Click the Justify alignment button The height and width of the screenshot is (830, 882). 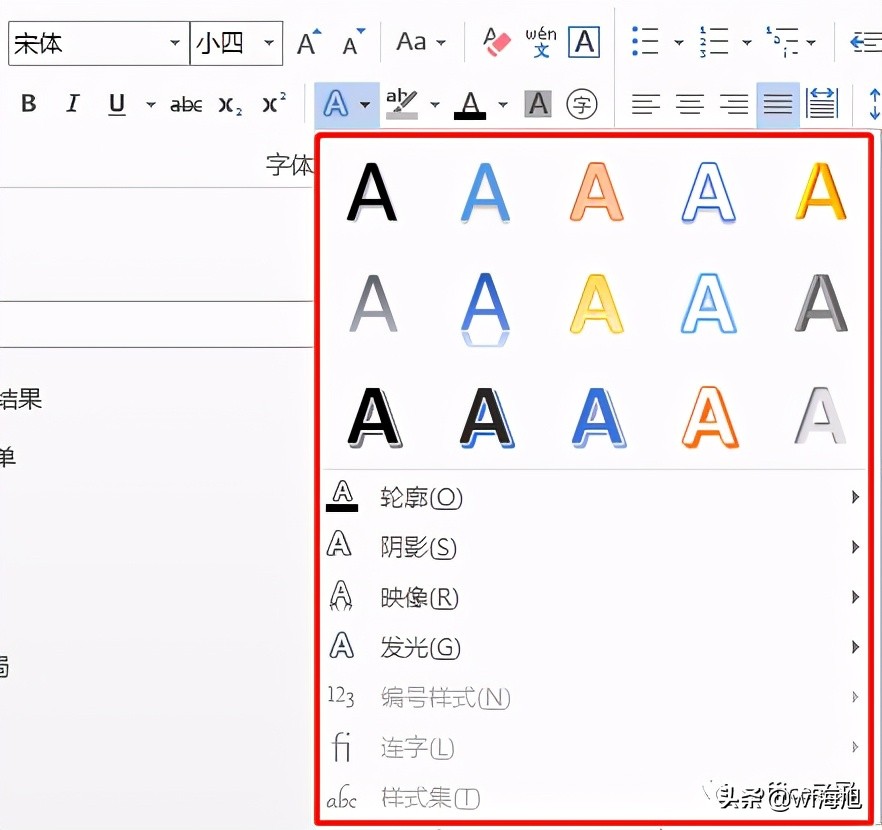click(777, 104)
